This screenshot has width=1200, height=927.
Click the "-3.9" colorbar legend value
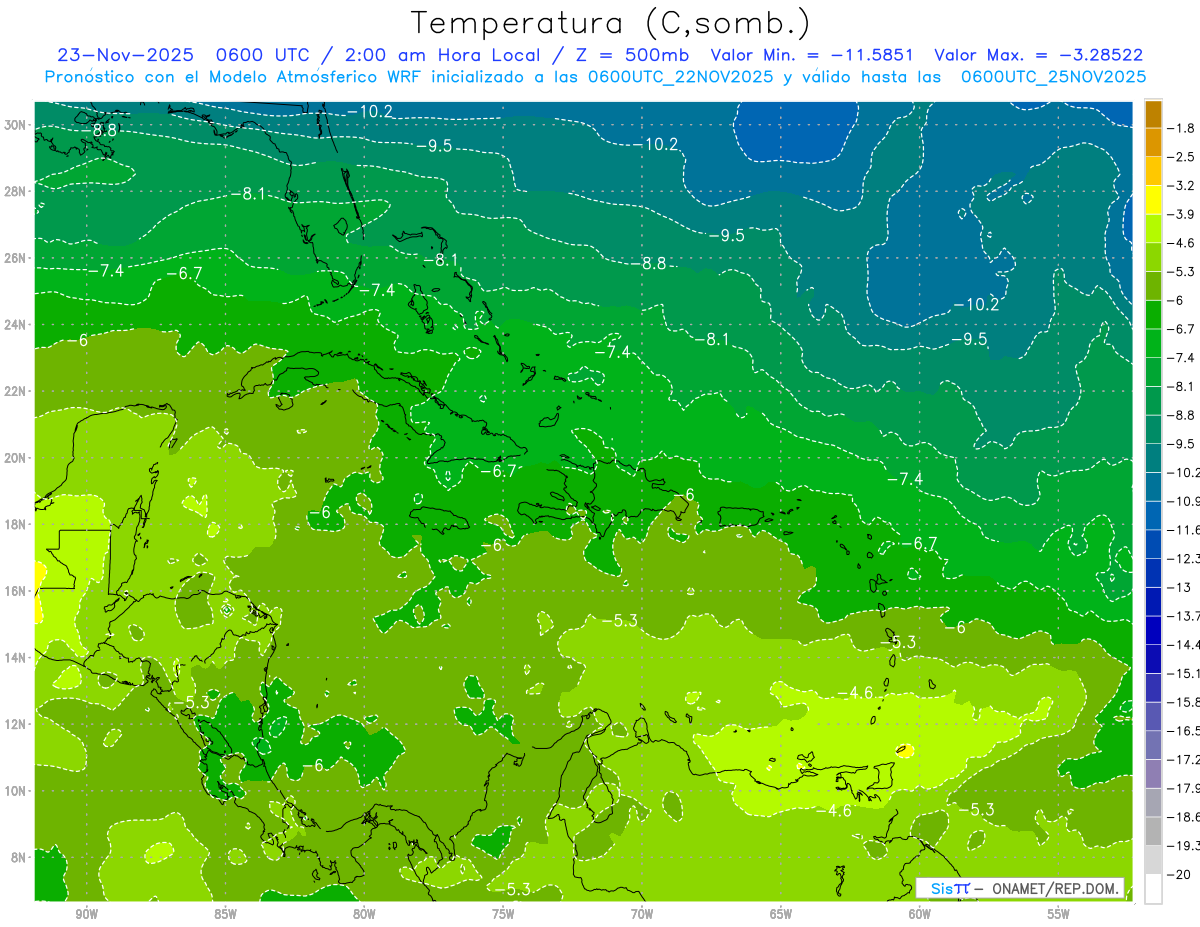click(x=1181, y=214)
